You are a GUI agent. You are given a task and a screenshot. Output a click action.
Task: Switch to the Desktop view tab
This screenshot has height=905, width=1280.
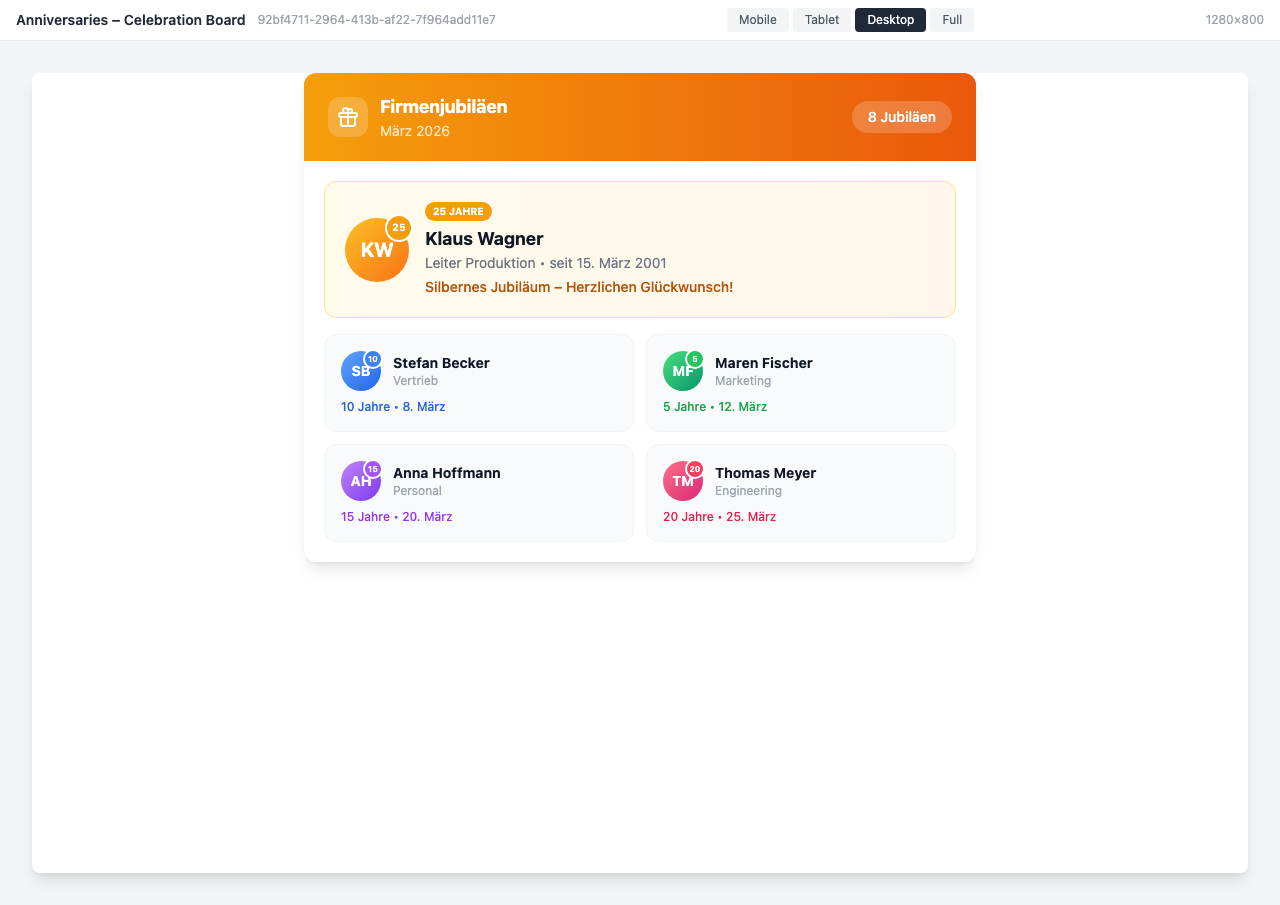click(x=890, y=19)
